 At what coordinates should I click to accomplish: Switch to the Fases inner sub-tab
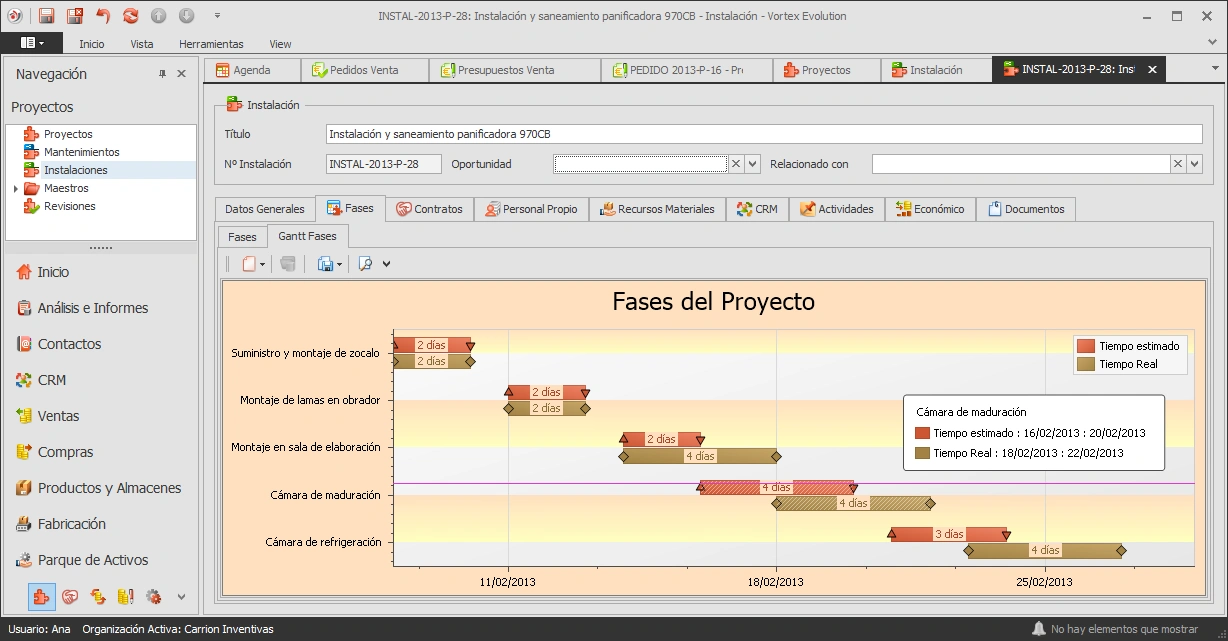pos(242,237)
